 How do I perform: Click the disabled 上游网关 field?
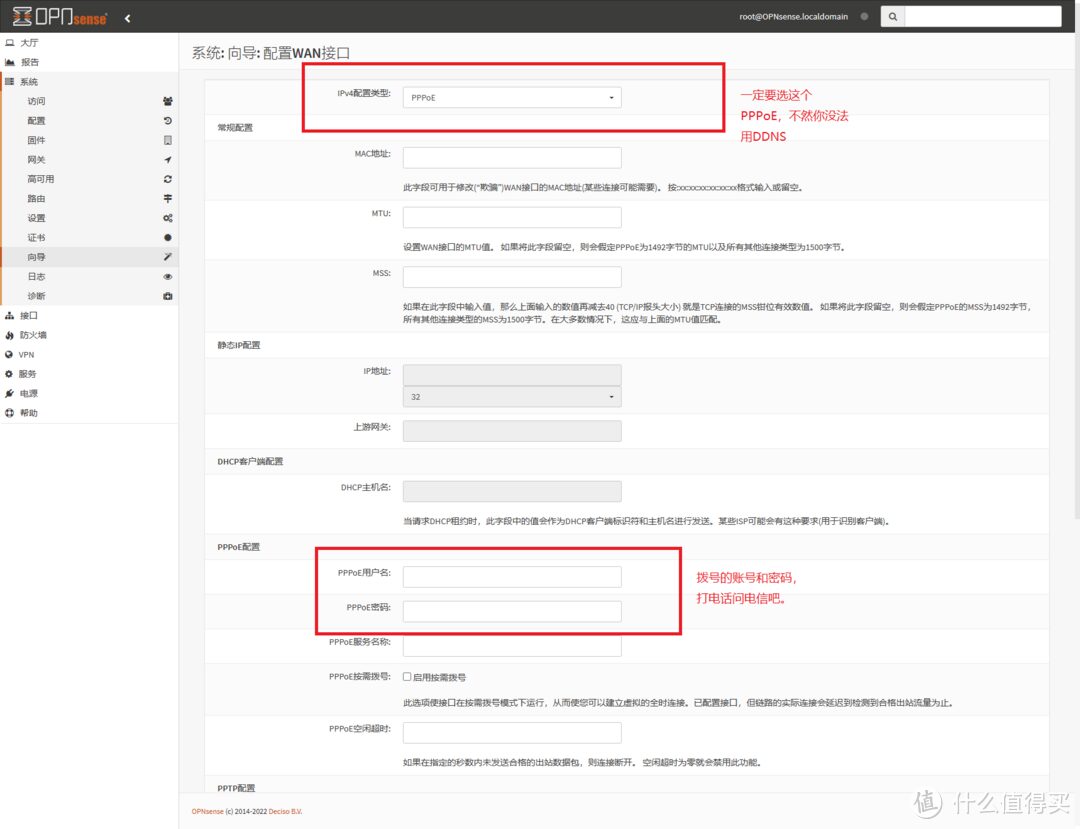click(512, 431)
